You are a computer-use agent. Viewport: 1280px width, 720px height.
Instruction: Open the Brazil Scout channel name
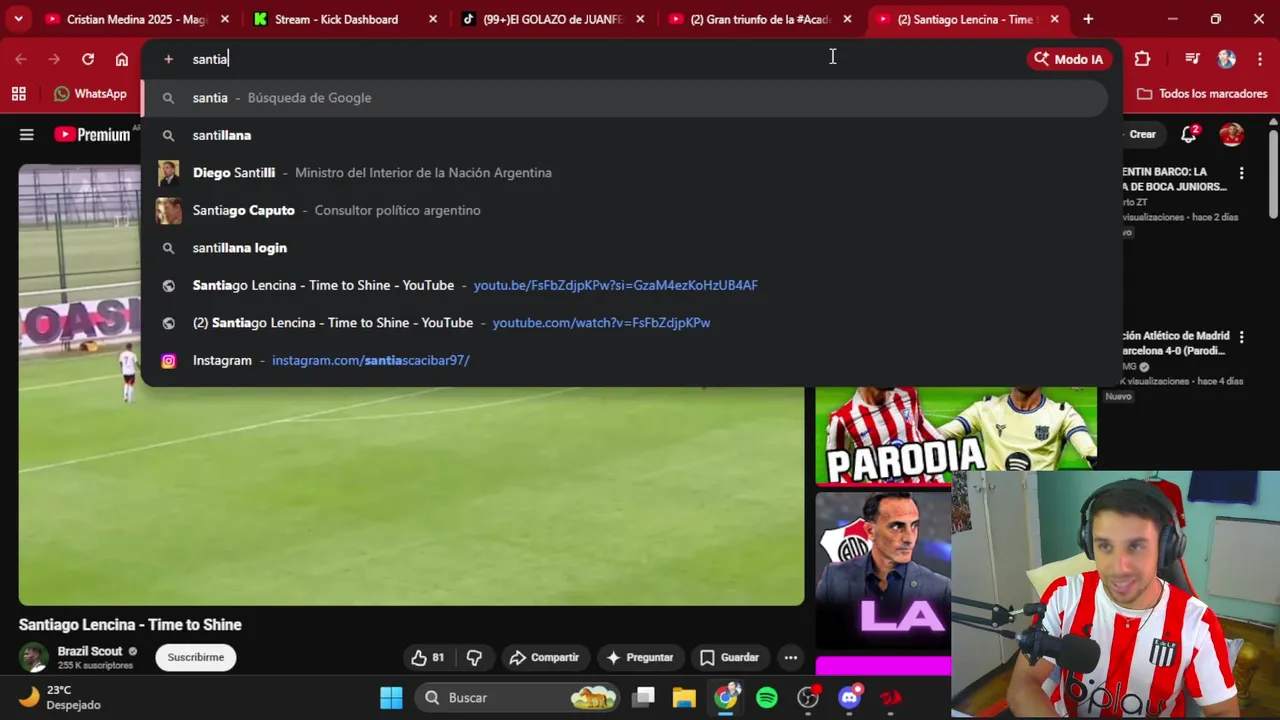pos(90,651)
